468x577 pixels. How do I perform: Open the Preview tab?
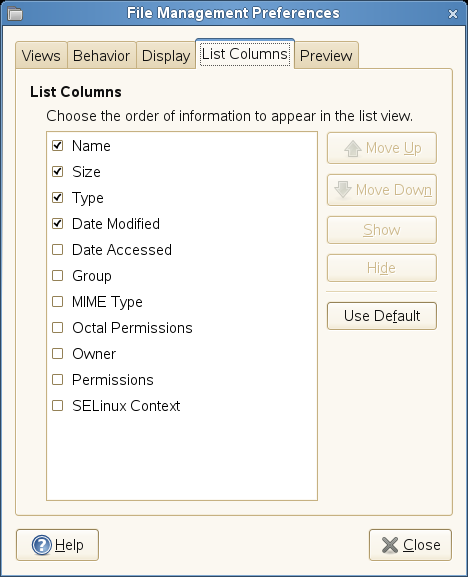(326, 55)
